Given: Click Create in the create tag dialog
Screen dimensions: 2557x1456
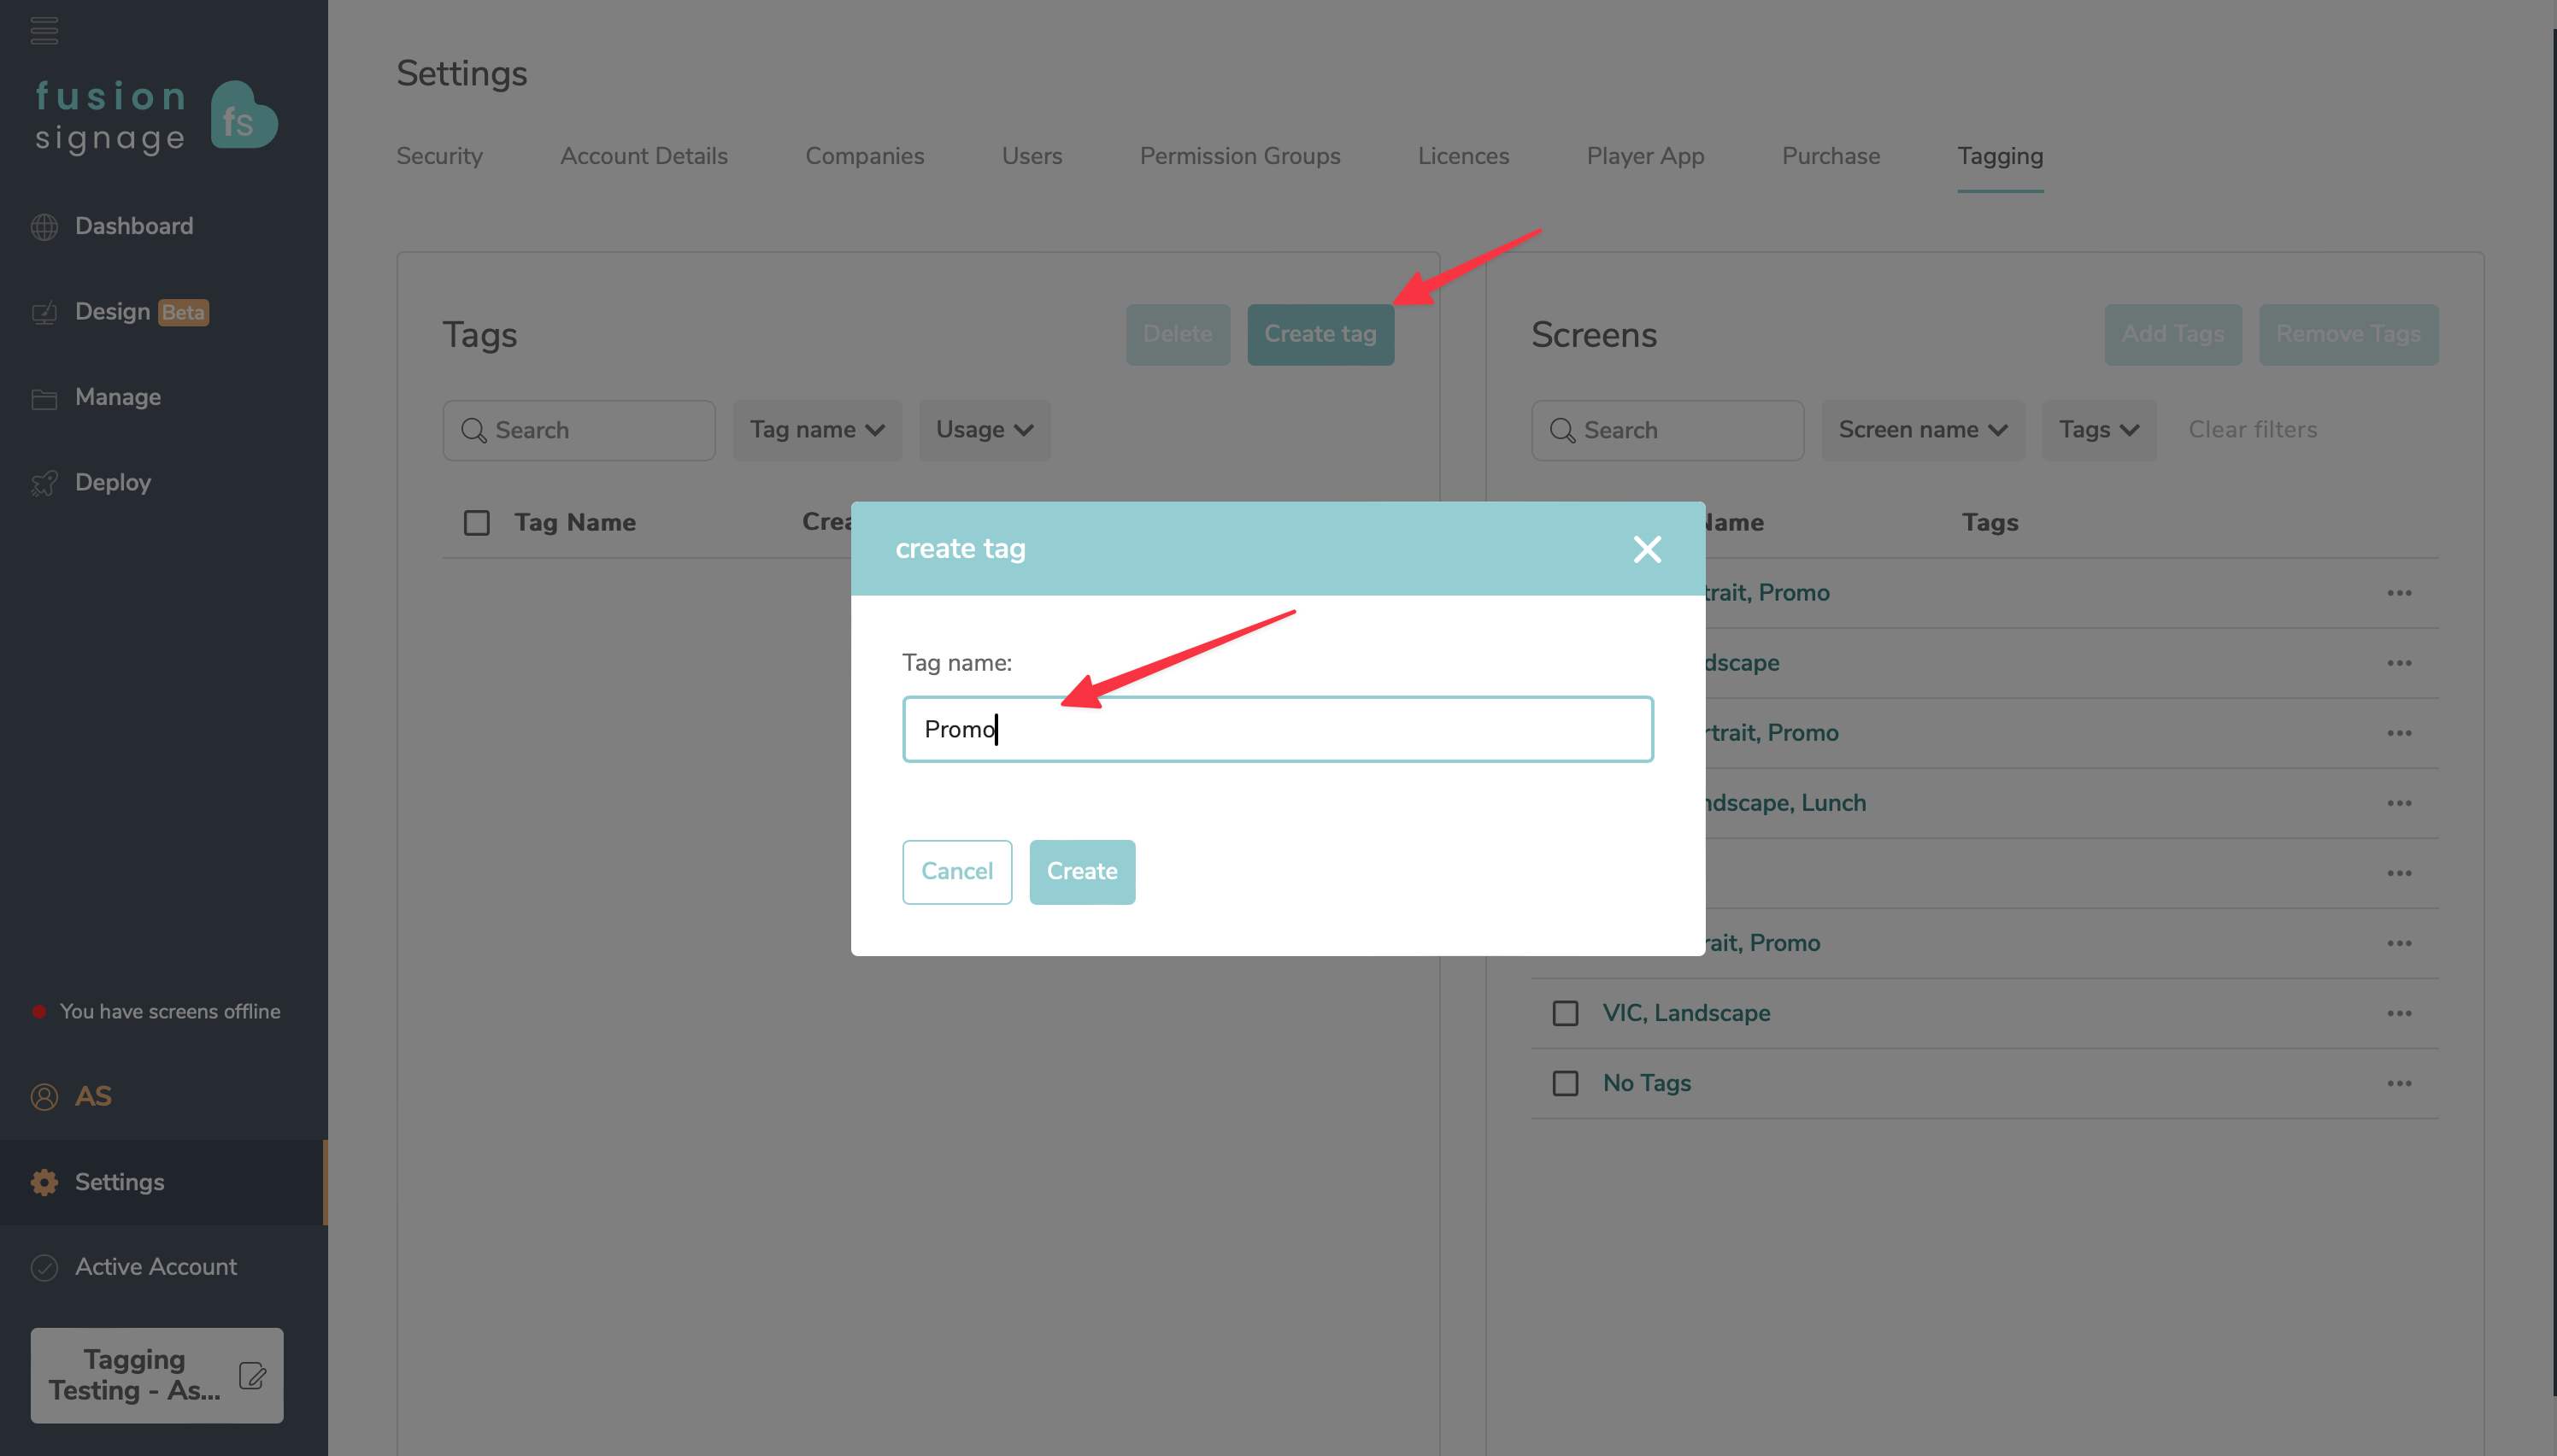Looking at the screenshot, I should coord(1082,872).
